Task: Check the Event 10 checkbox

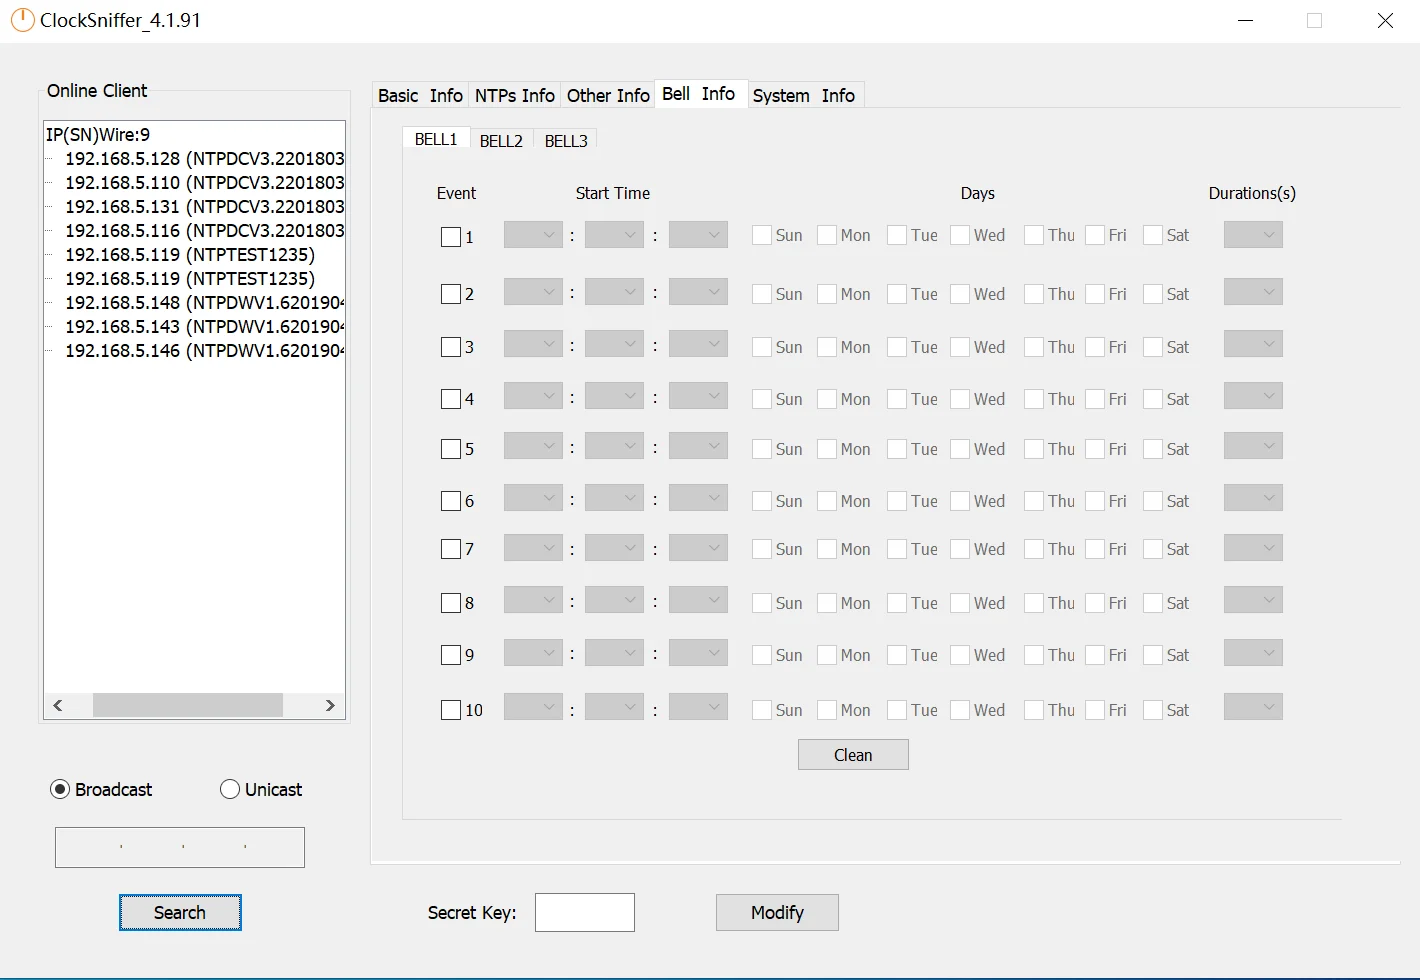Action: (451, 710)
